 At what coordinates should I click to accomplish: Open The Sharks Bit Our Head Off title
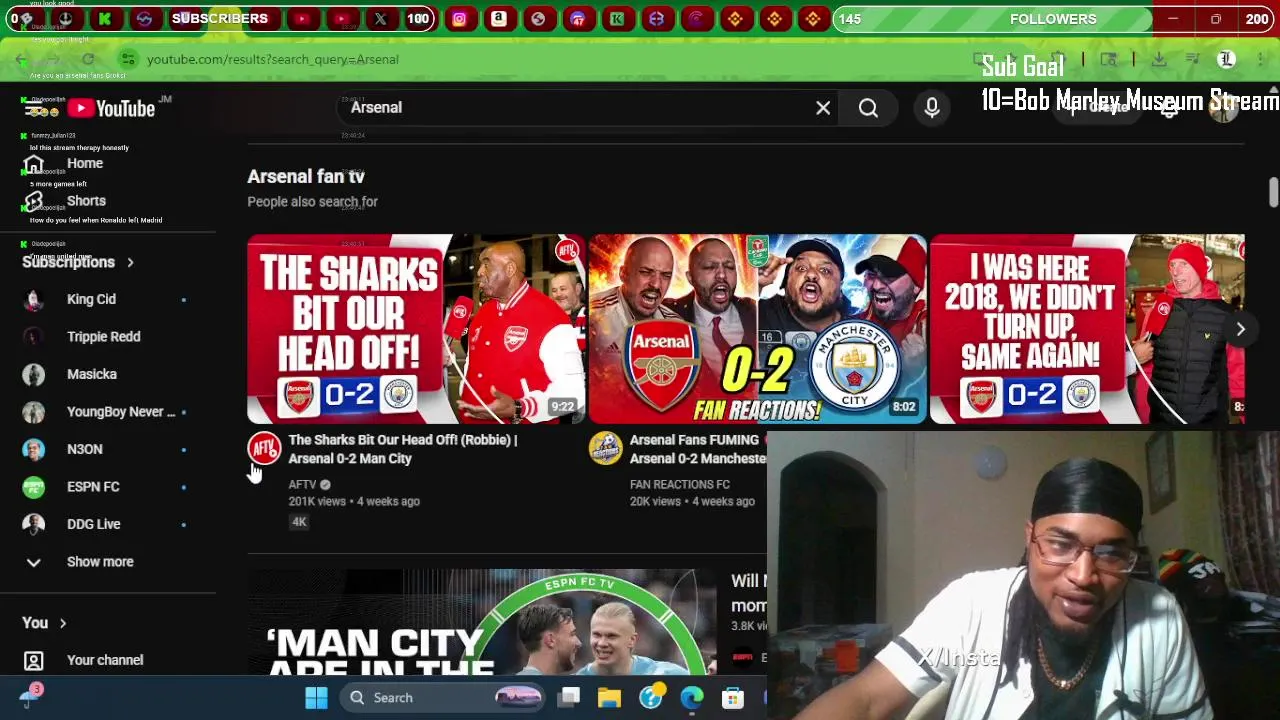click(x=402, y=449)
